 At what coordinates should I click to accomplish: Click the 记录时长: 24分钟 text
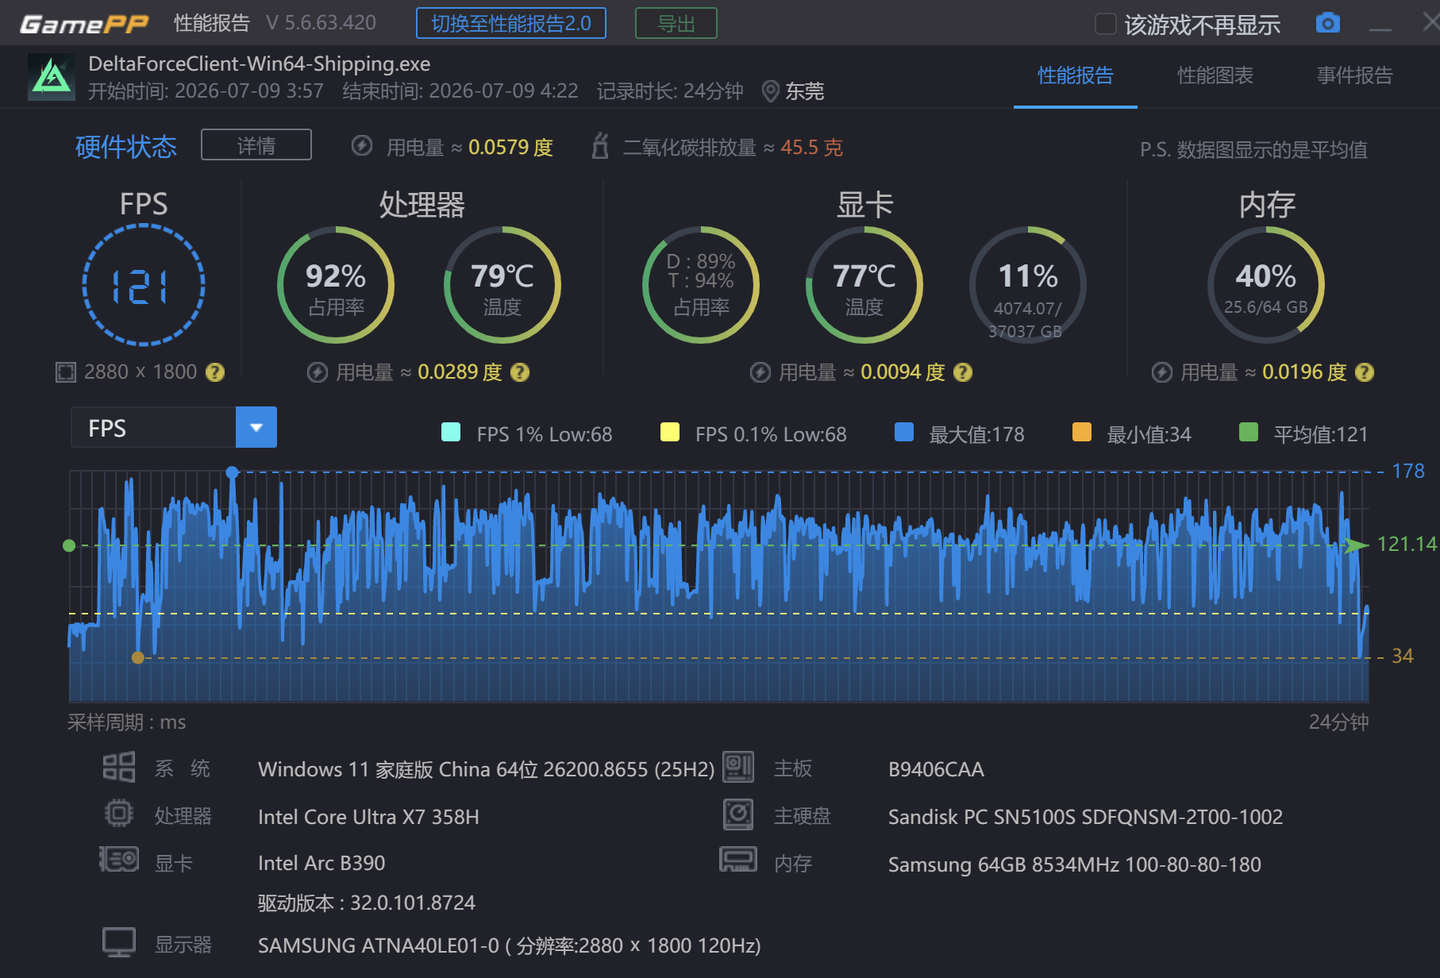(x=670, y=91)
